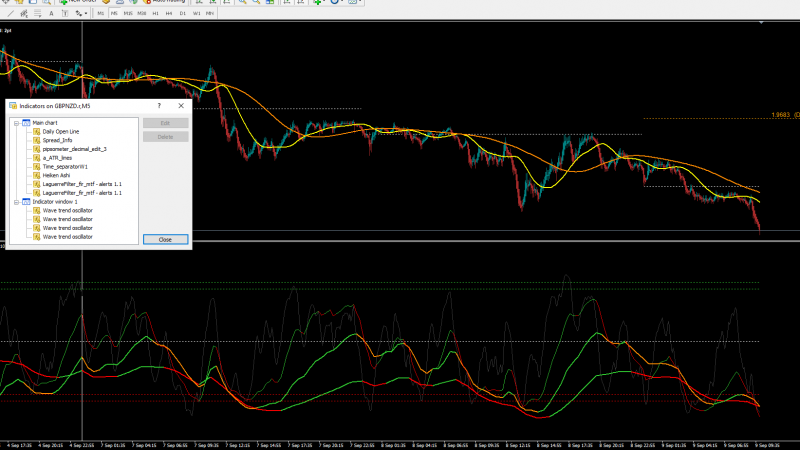The width and height of the screenshot is (800, 450).
Task: Collapse the Indicator window 1 node
Action: pyautogui.click(x=16, y=202)
